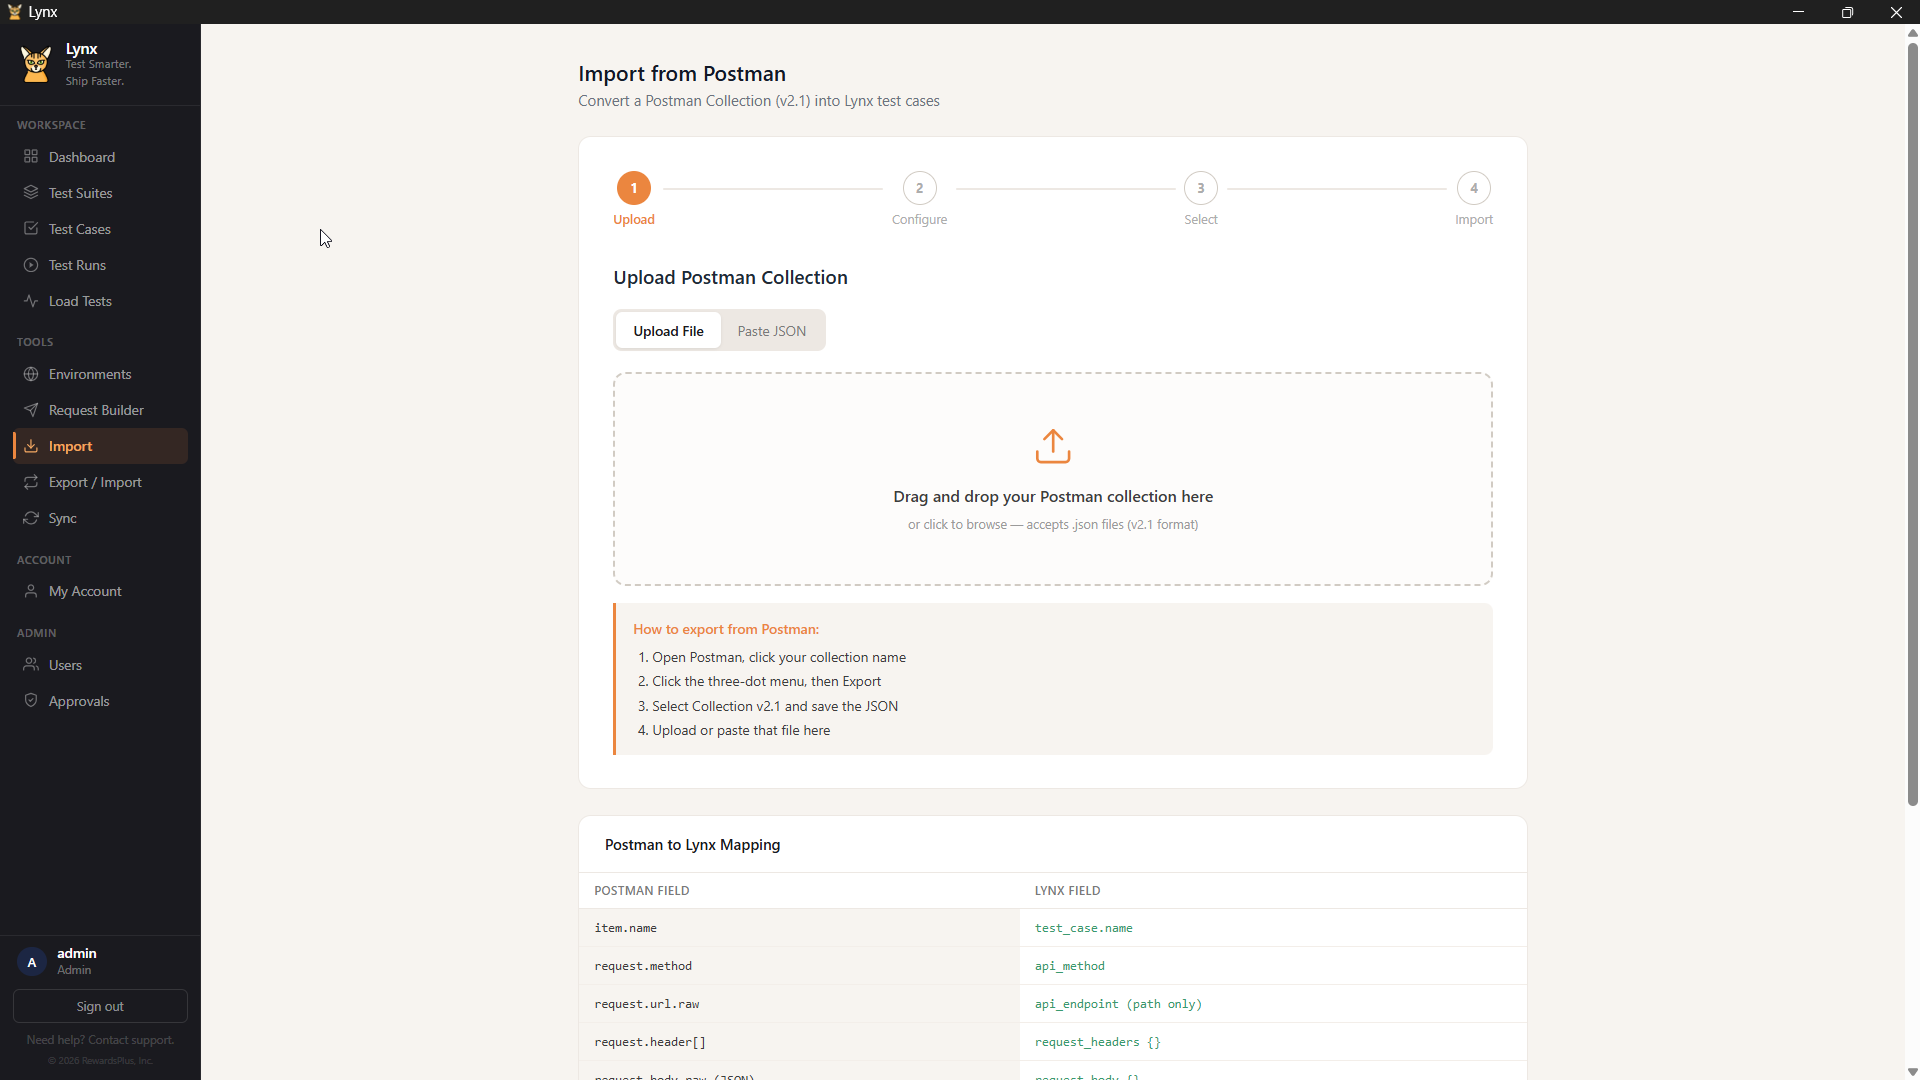Open My Account page

85,591
